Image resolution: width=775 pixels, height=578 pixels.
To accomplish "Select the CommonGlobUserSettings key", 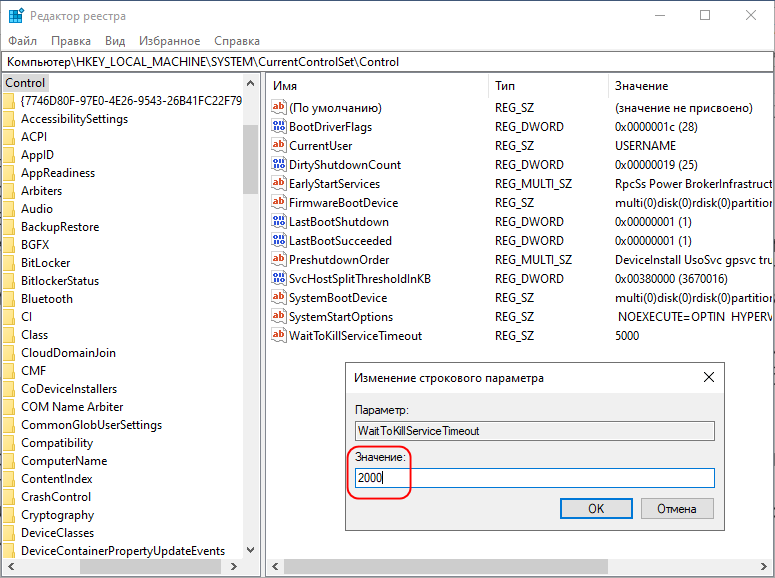I will point(91,425).
